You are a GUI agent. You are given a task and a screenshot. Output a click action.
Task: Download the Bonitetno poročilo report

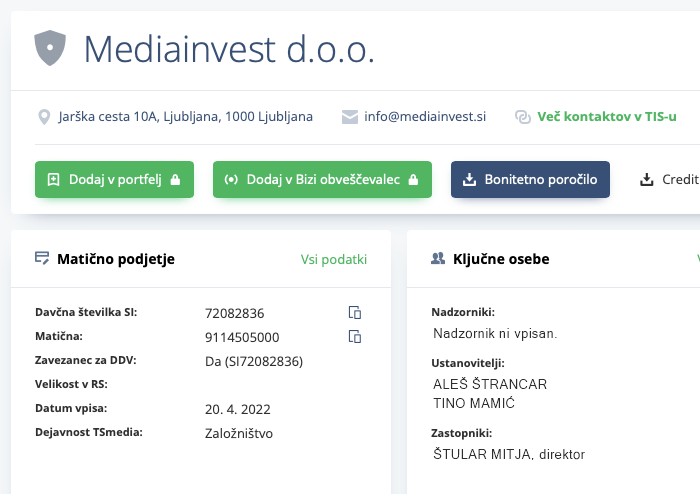click(530, 179)
